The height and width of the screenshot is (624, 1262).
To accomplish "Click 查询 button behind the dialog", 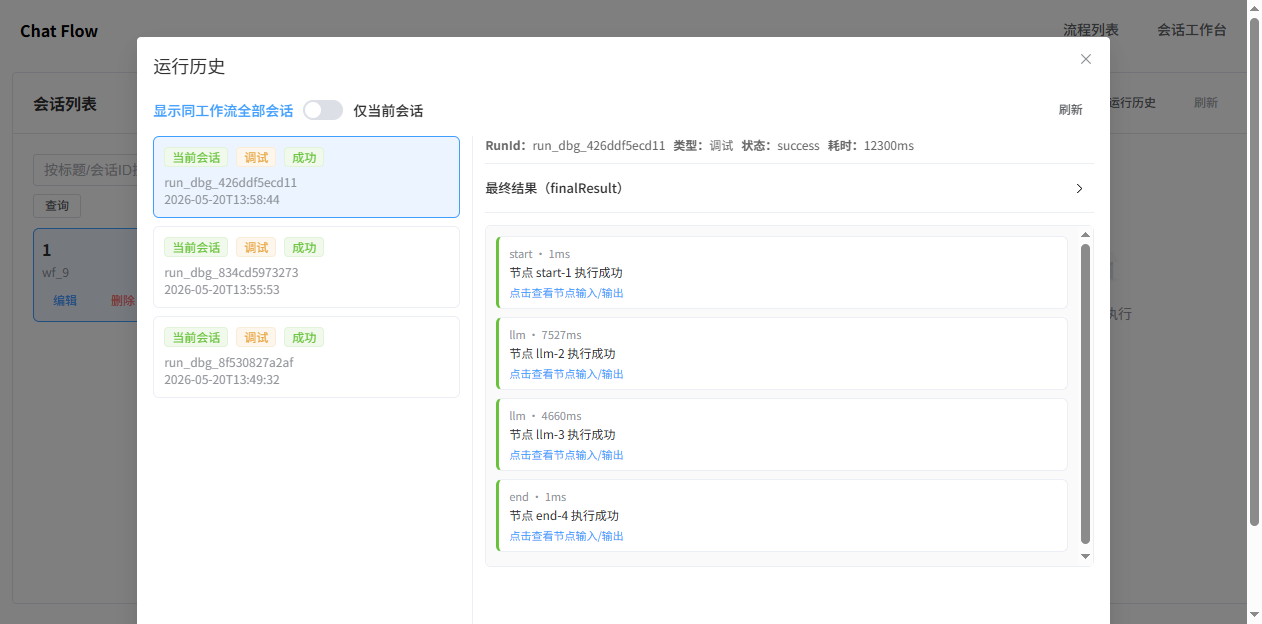I will coord(57,206).
